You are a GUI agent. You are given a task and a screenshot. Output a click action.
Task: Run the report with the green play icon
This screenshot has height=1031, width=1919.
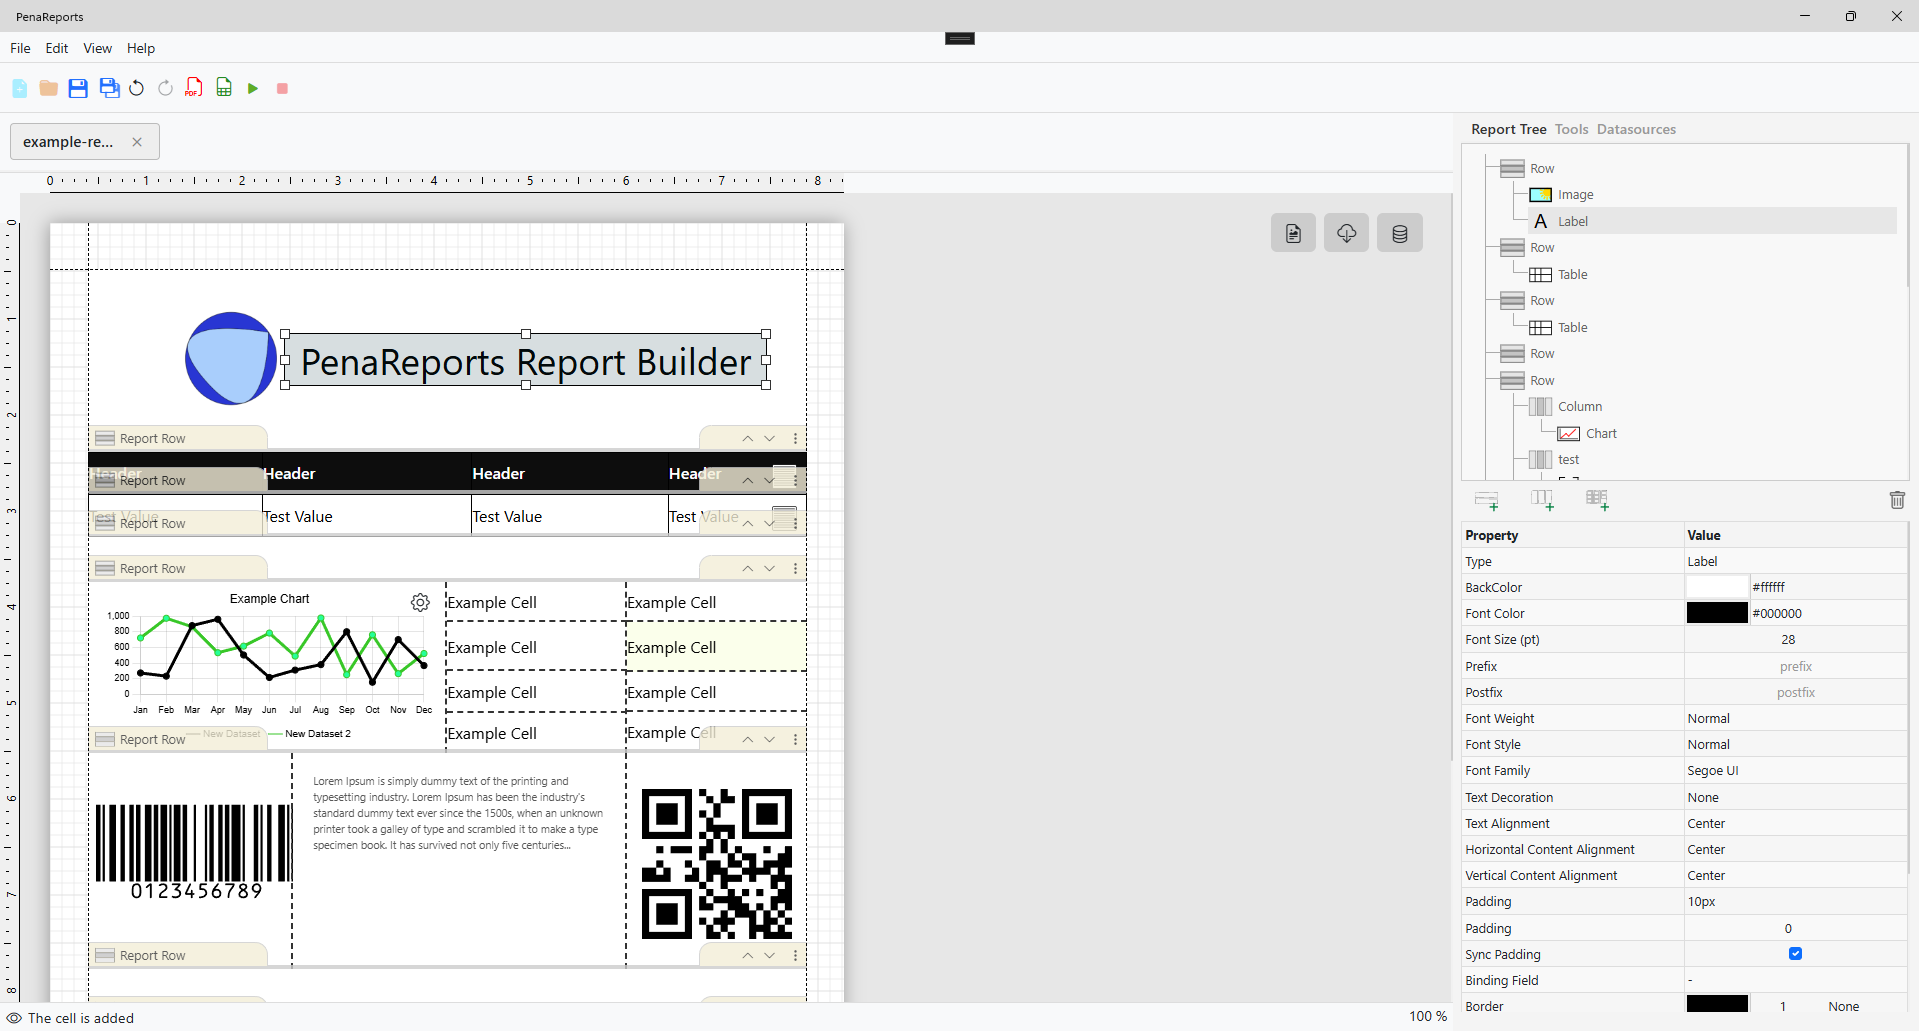[253, 88]
